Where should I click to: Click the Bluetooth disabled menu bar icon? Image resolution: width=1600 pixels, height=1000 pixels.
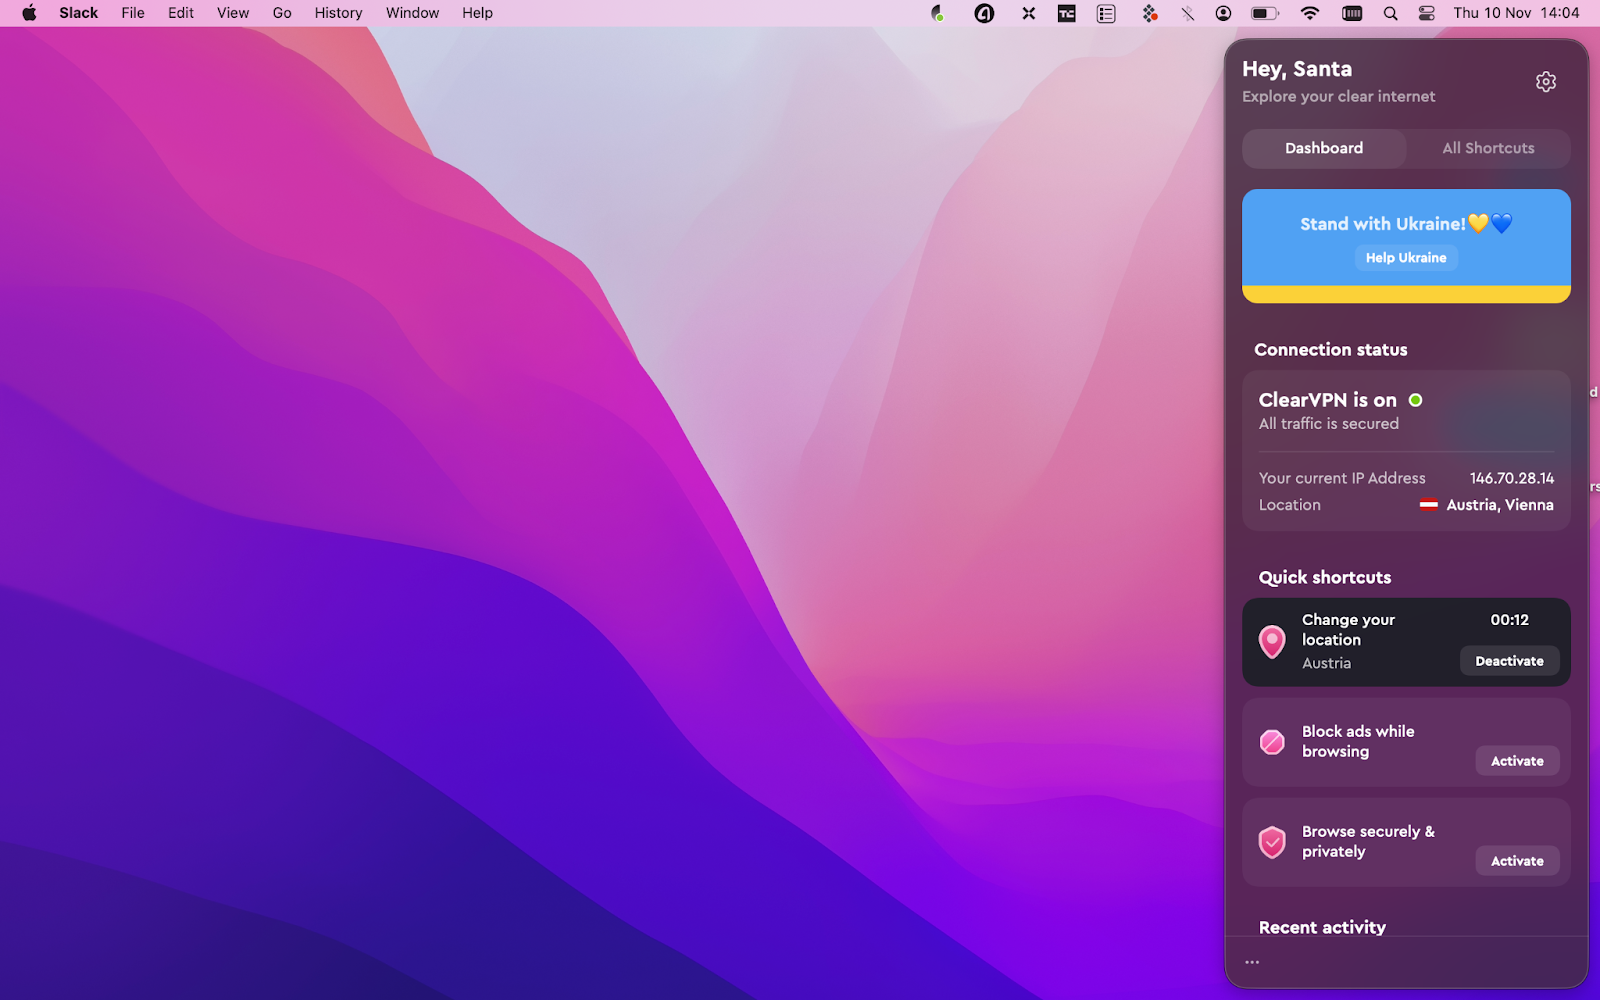click(x=1187, y=13)
